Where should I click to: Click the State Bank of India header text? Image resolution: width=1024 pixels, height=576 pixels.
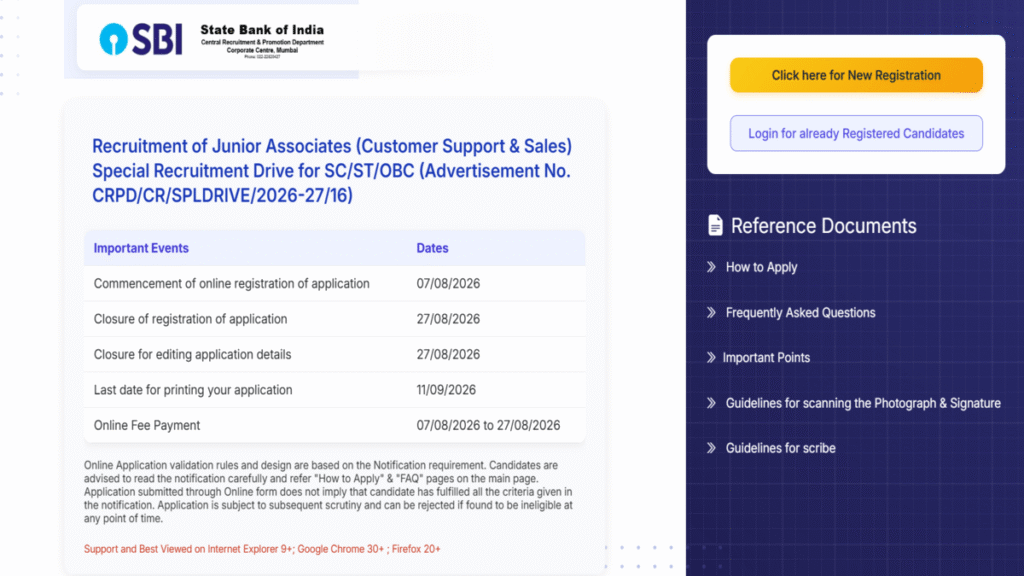point(262,30)
